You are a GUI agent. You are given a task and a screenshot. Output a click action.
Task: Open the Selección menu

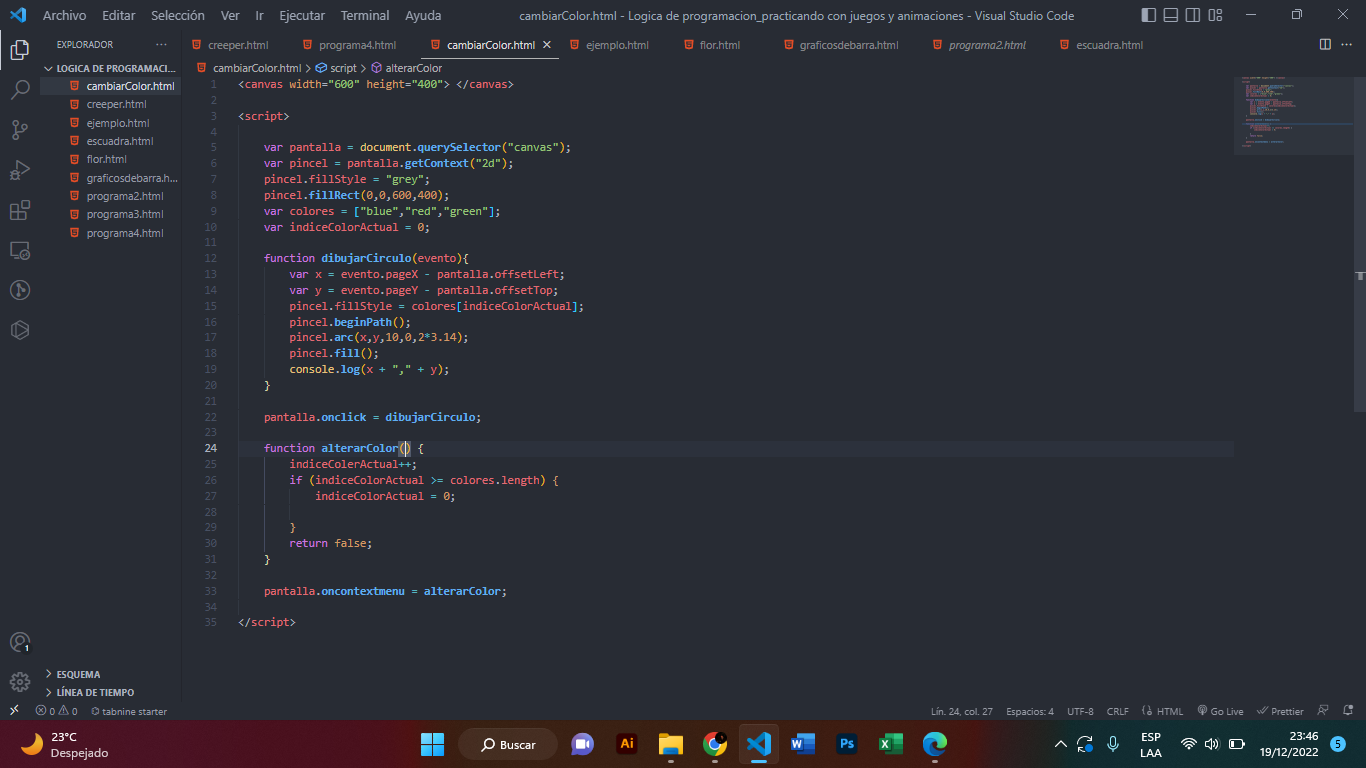[x=178, y=15]
